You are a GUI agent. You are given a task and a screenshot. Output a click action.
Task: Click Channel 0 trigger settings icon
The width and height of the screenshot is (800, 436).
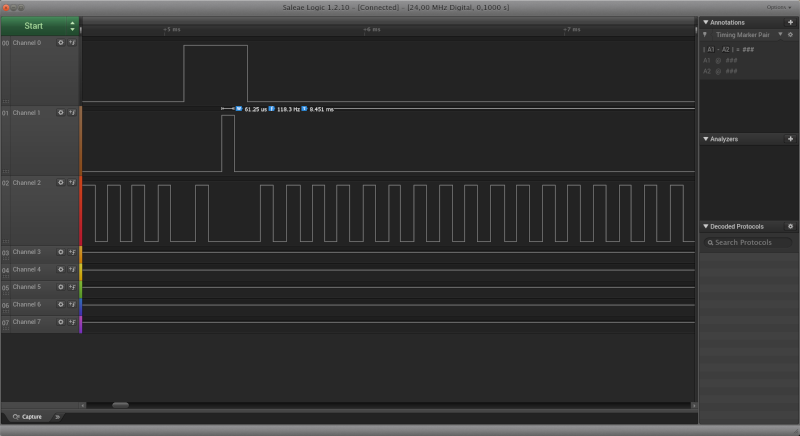72,43
